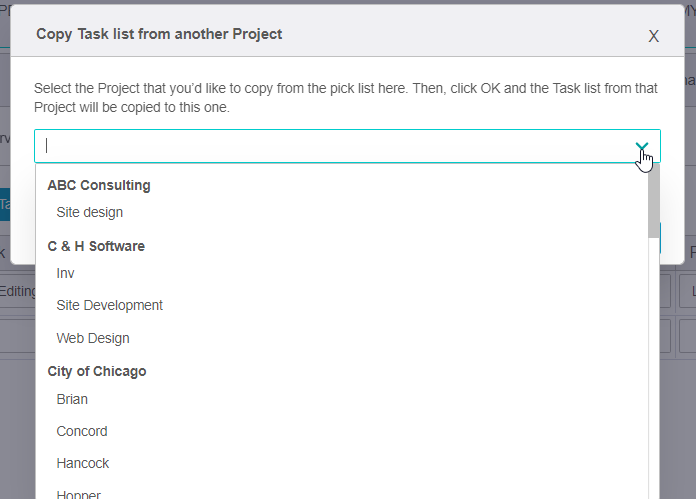Select Brian under City of Chicago
696x499 pixels.
72,399
